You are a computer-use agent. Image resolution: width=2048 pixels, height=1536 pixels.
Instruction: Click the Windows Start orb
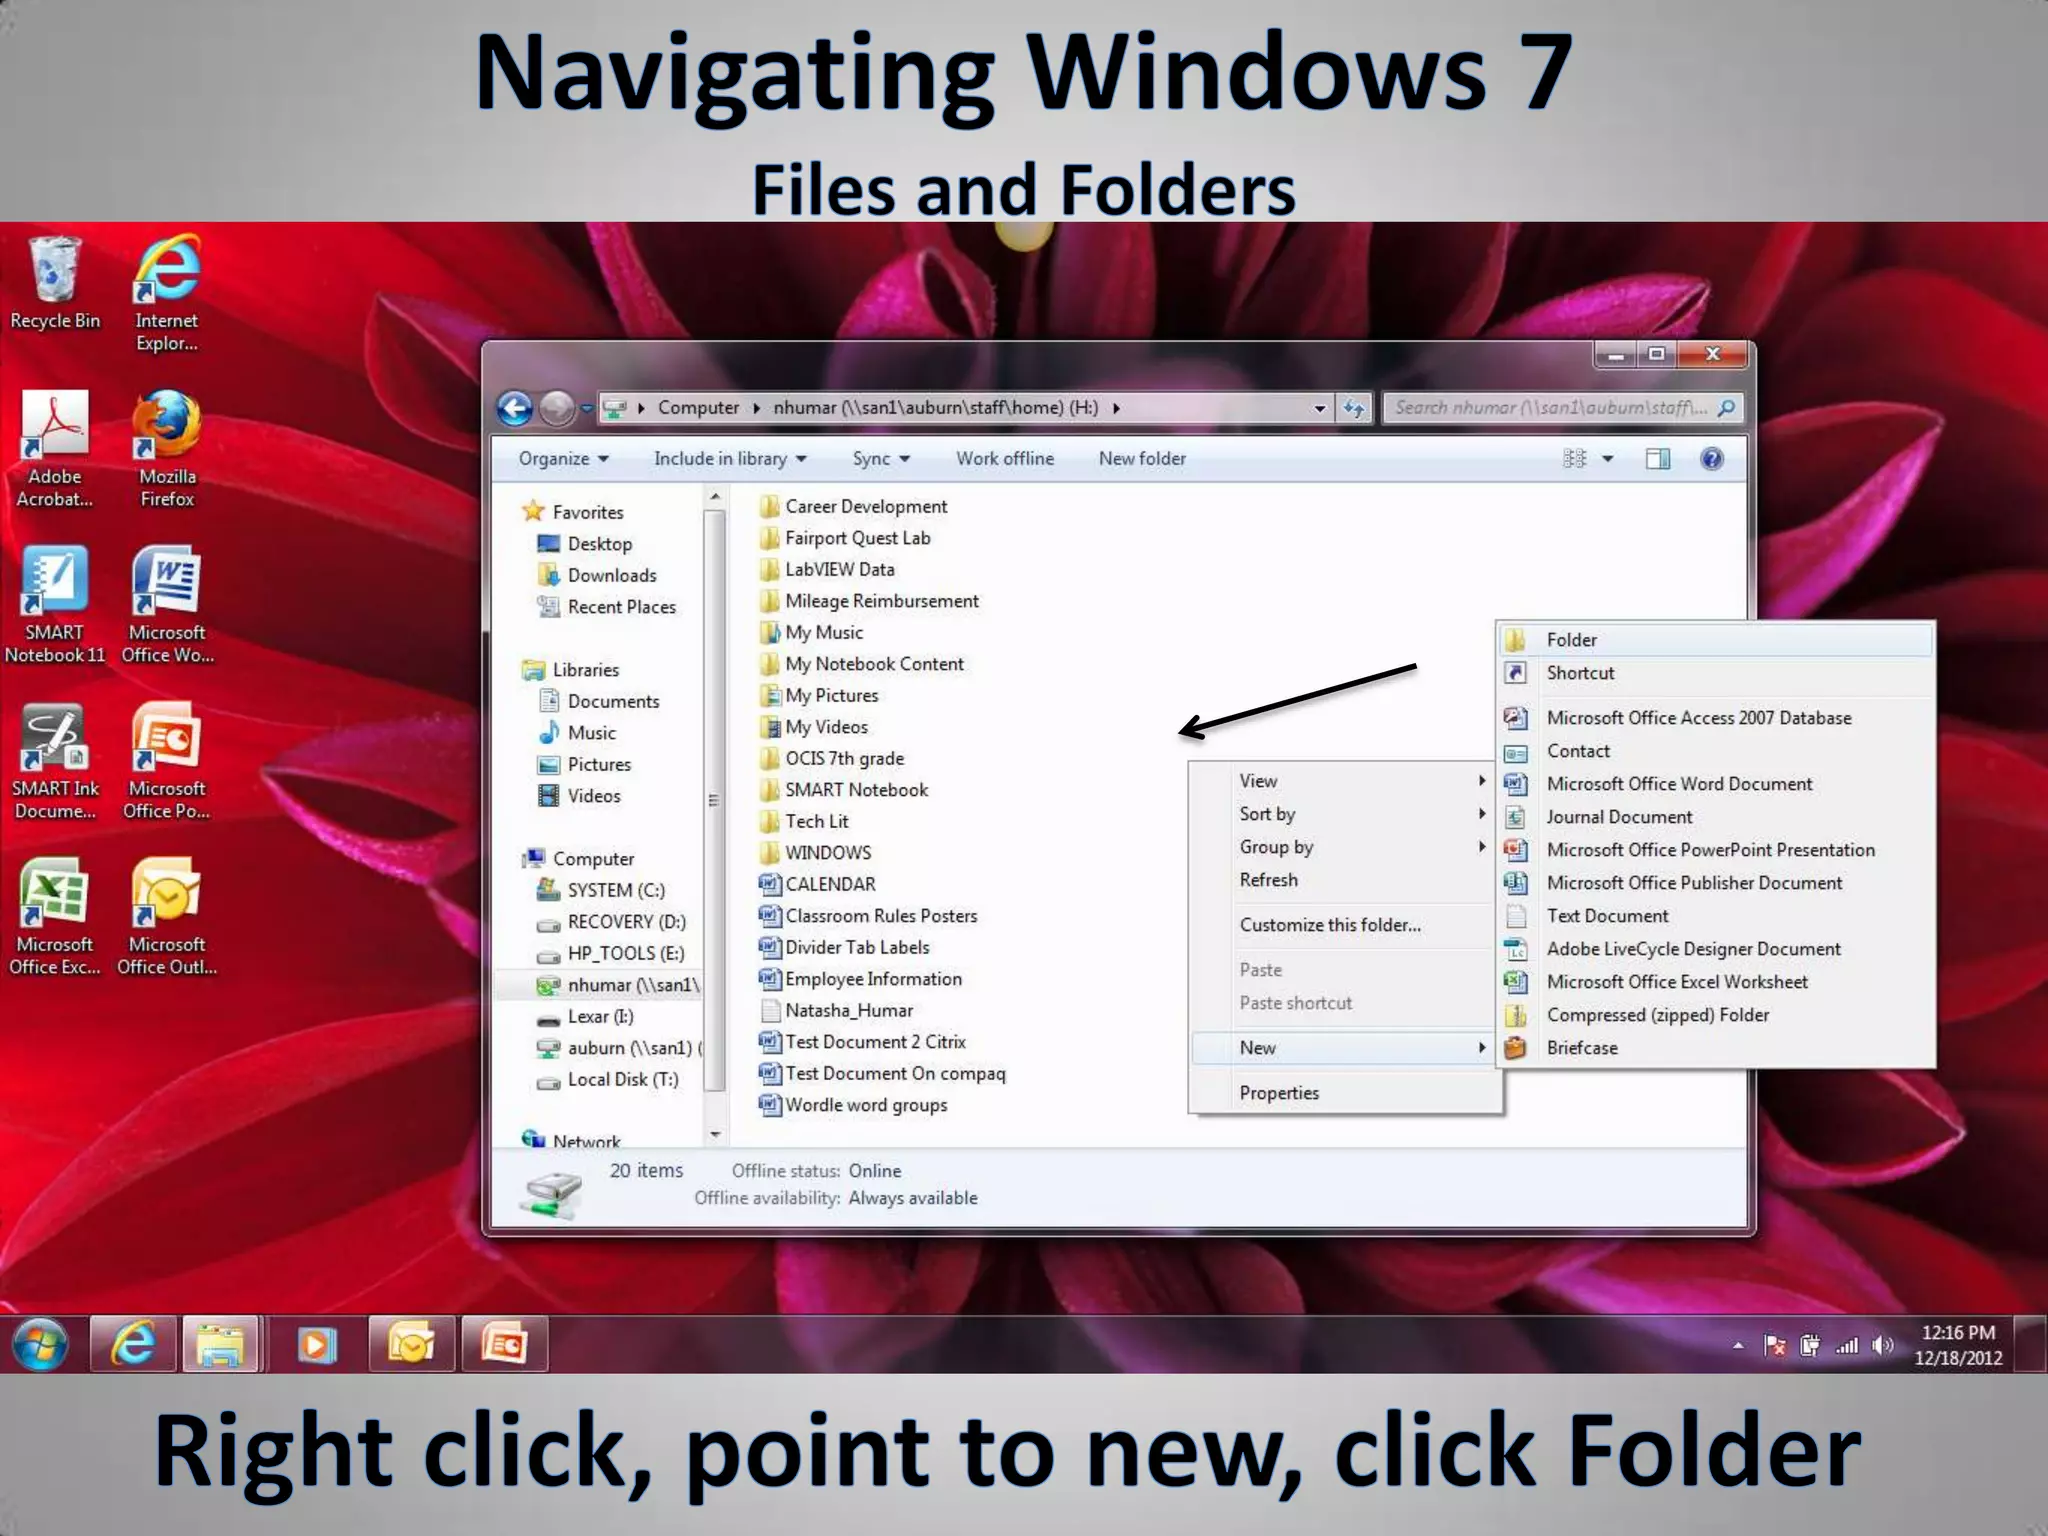click(40, 1344)
